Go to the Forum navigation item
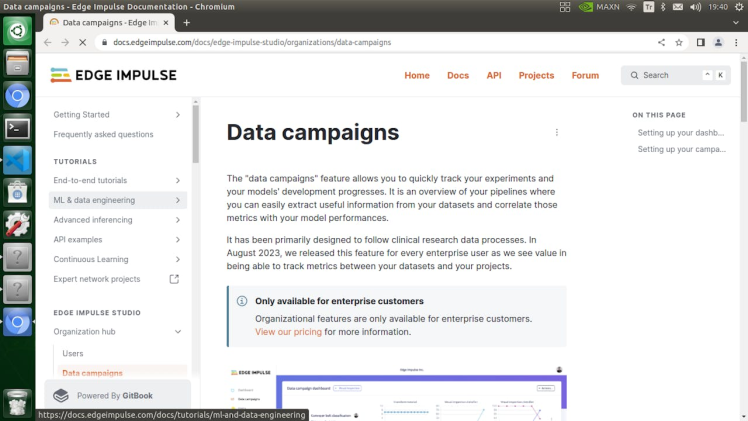The width and height of the screenshot is (748, 421). (585, 75)
